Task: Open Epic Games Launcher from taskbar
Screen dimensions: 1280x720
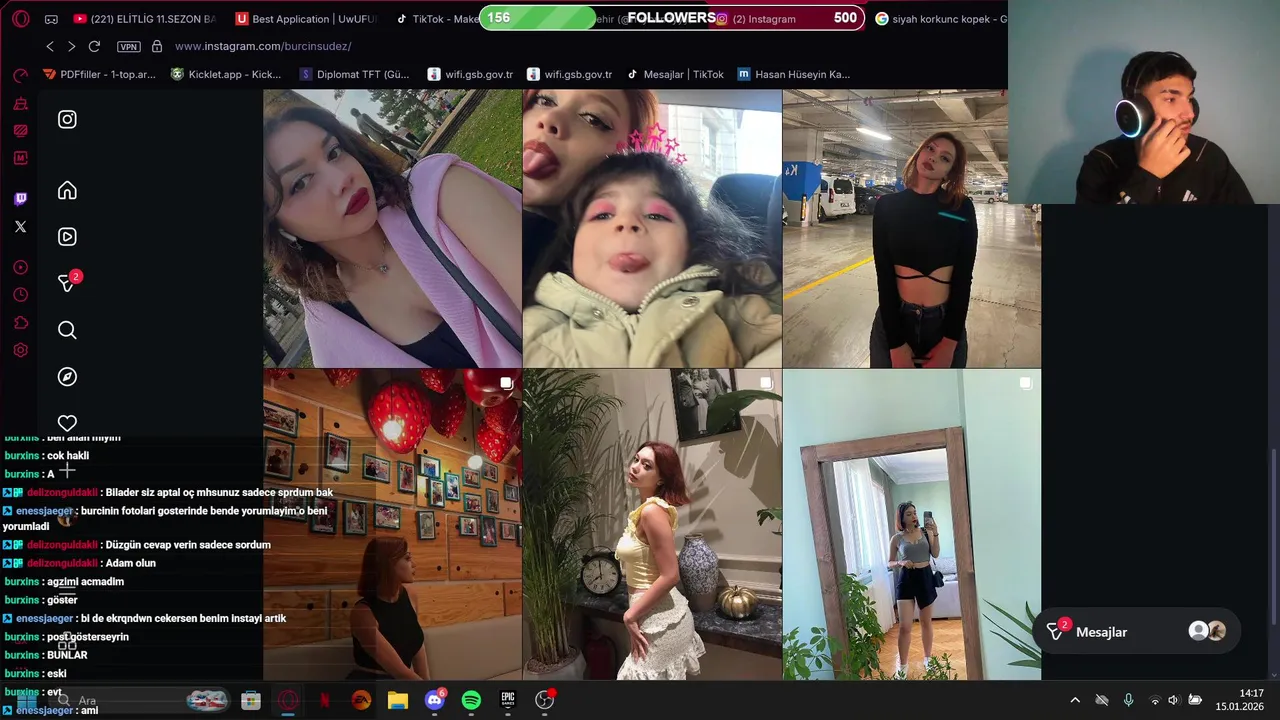Action: click(x=508, y=700)
